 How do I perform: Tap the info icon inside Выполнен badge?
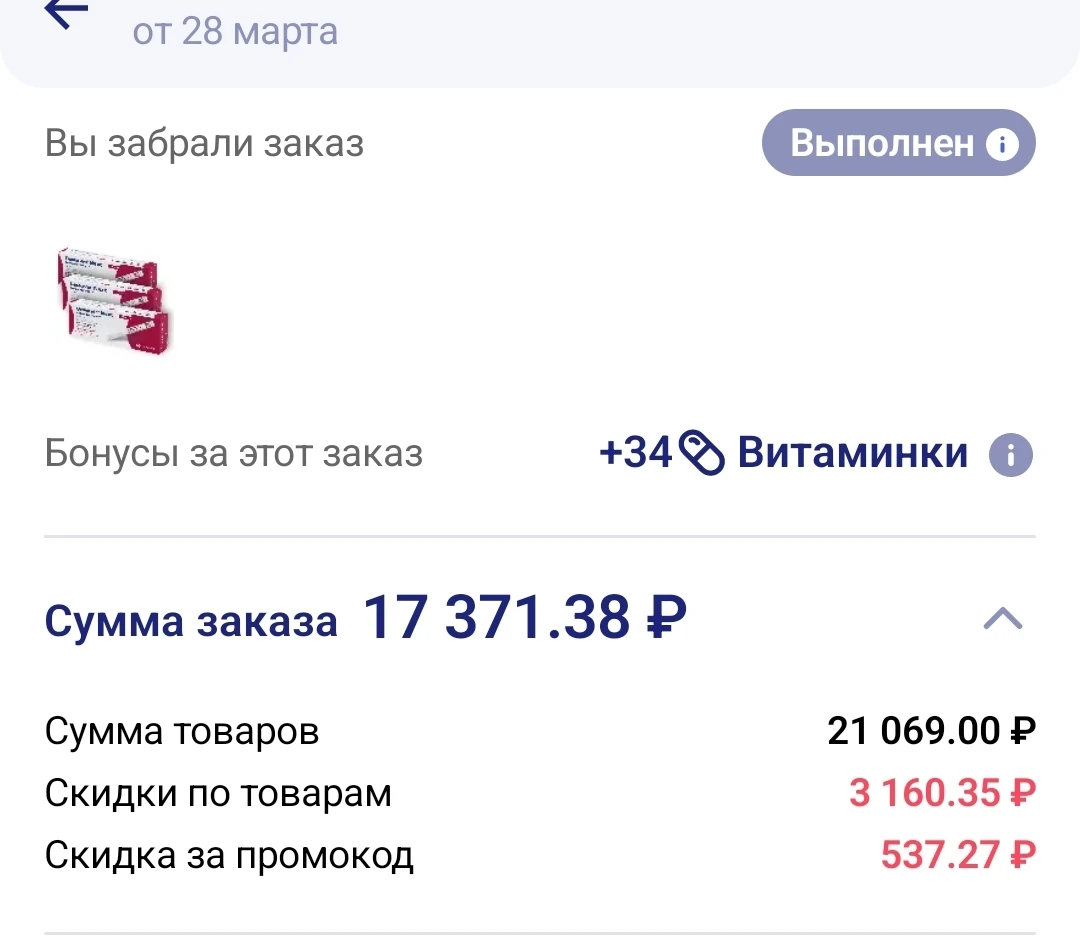point(1001,144)
